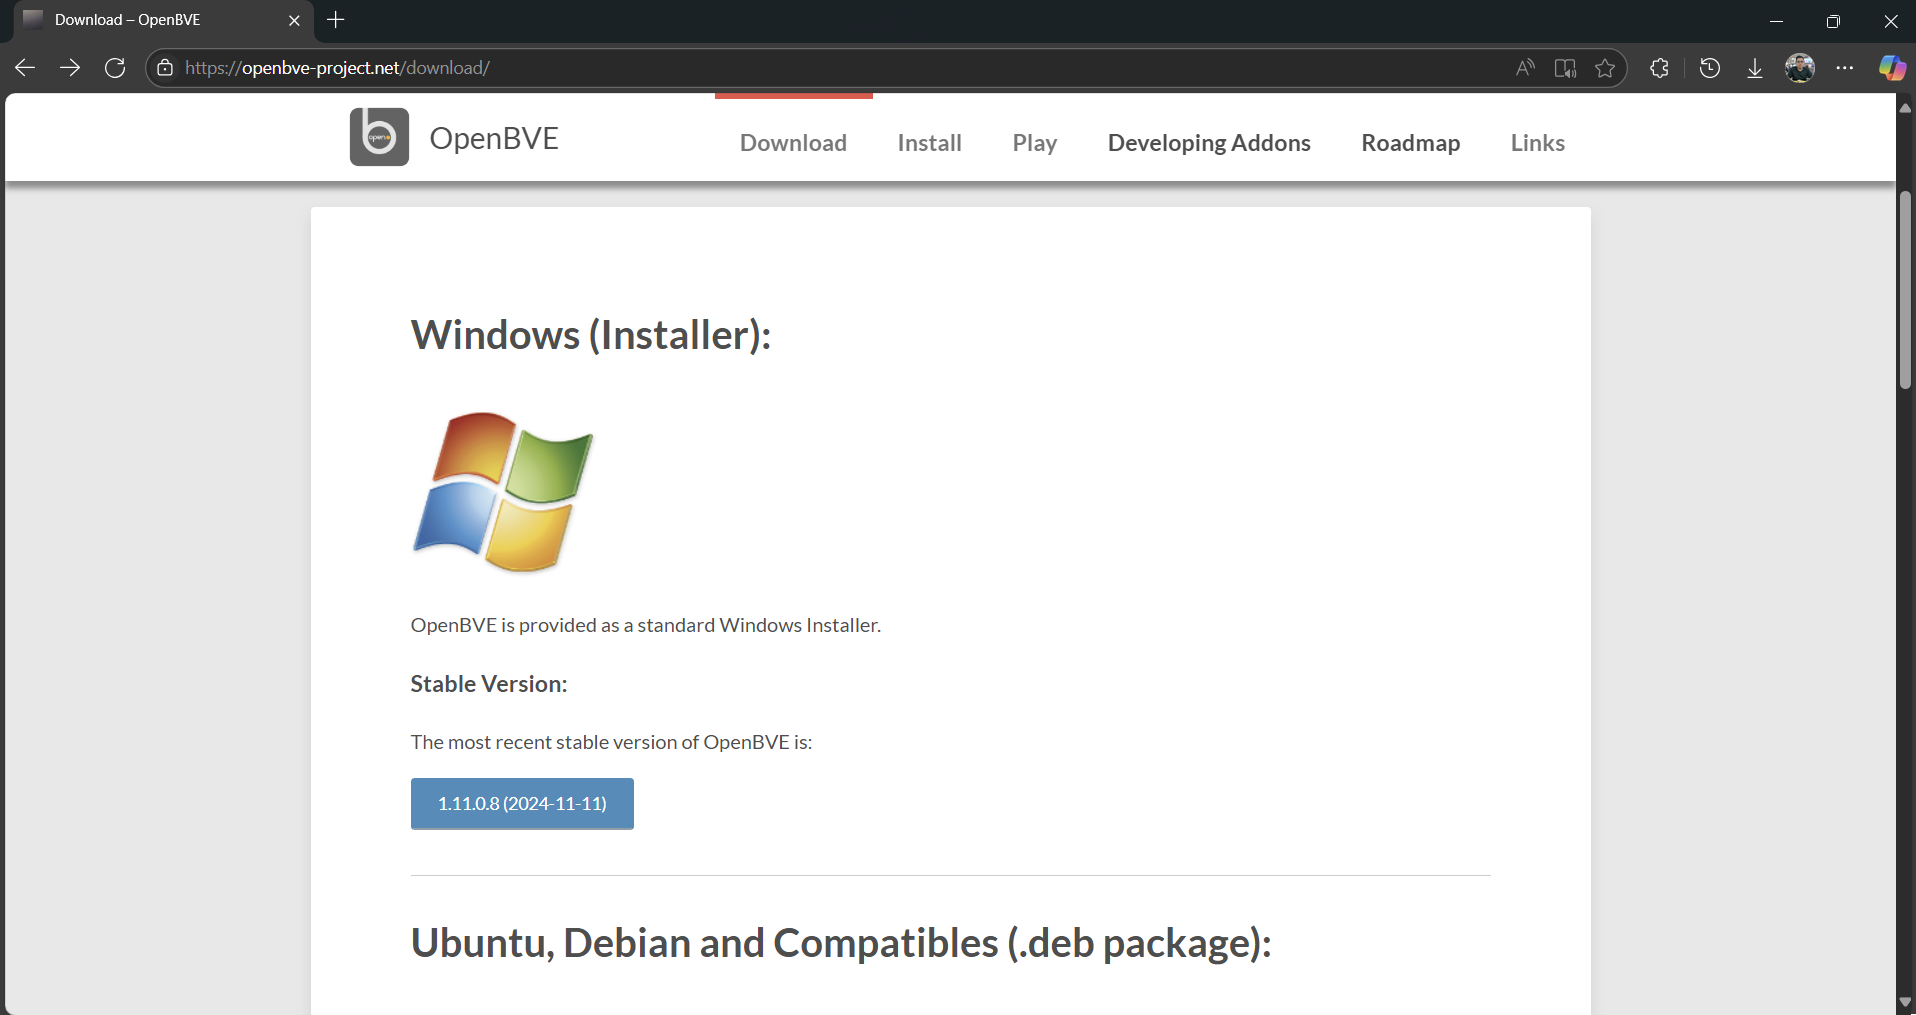The width and height of the screenshot is (1916, 1015).
Task: Open the Roadmap page
Action: click(x=1410, y=143)
